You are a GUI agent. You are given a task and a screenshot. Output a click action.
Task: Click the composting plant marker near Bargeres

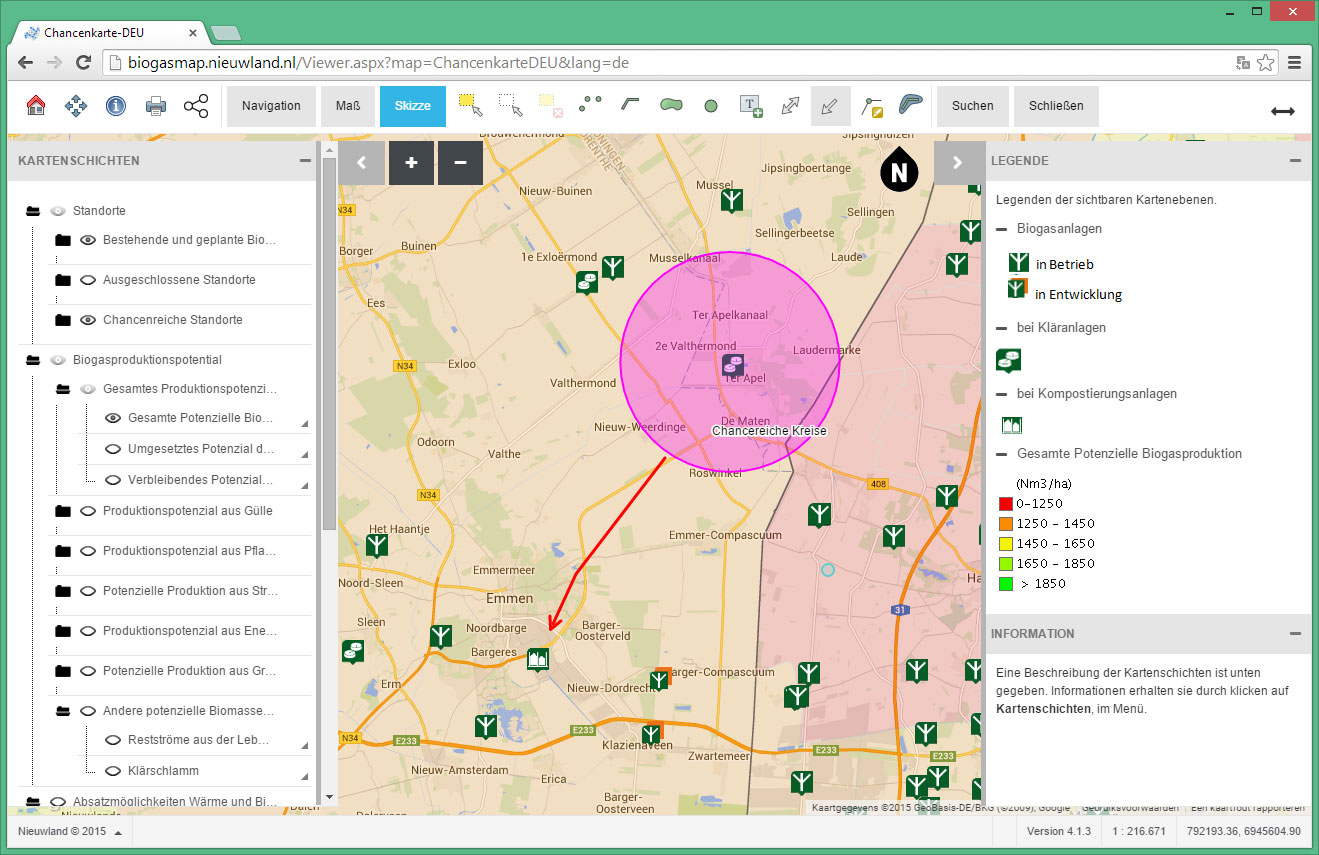pos(538,659)
